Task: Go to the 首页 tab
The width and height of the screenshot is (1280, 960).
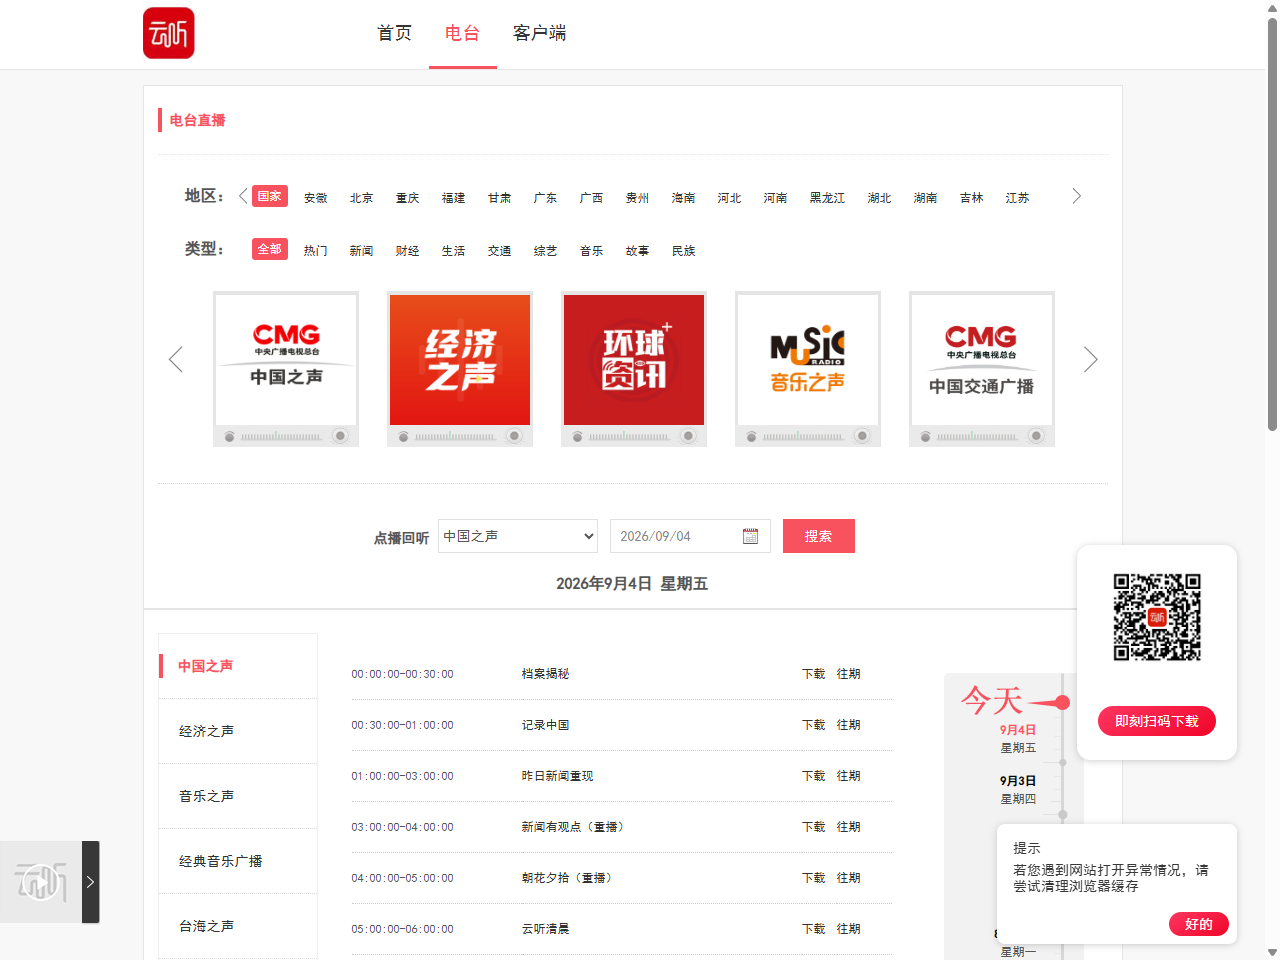Action: (394, 33)
